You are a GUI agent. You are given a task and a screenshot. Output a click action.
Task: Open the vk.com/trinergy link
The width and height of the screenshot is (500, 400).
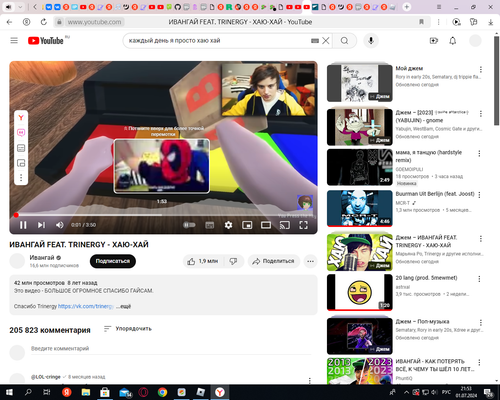pyautogui.click(x=86, y=306)
